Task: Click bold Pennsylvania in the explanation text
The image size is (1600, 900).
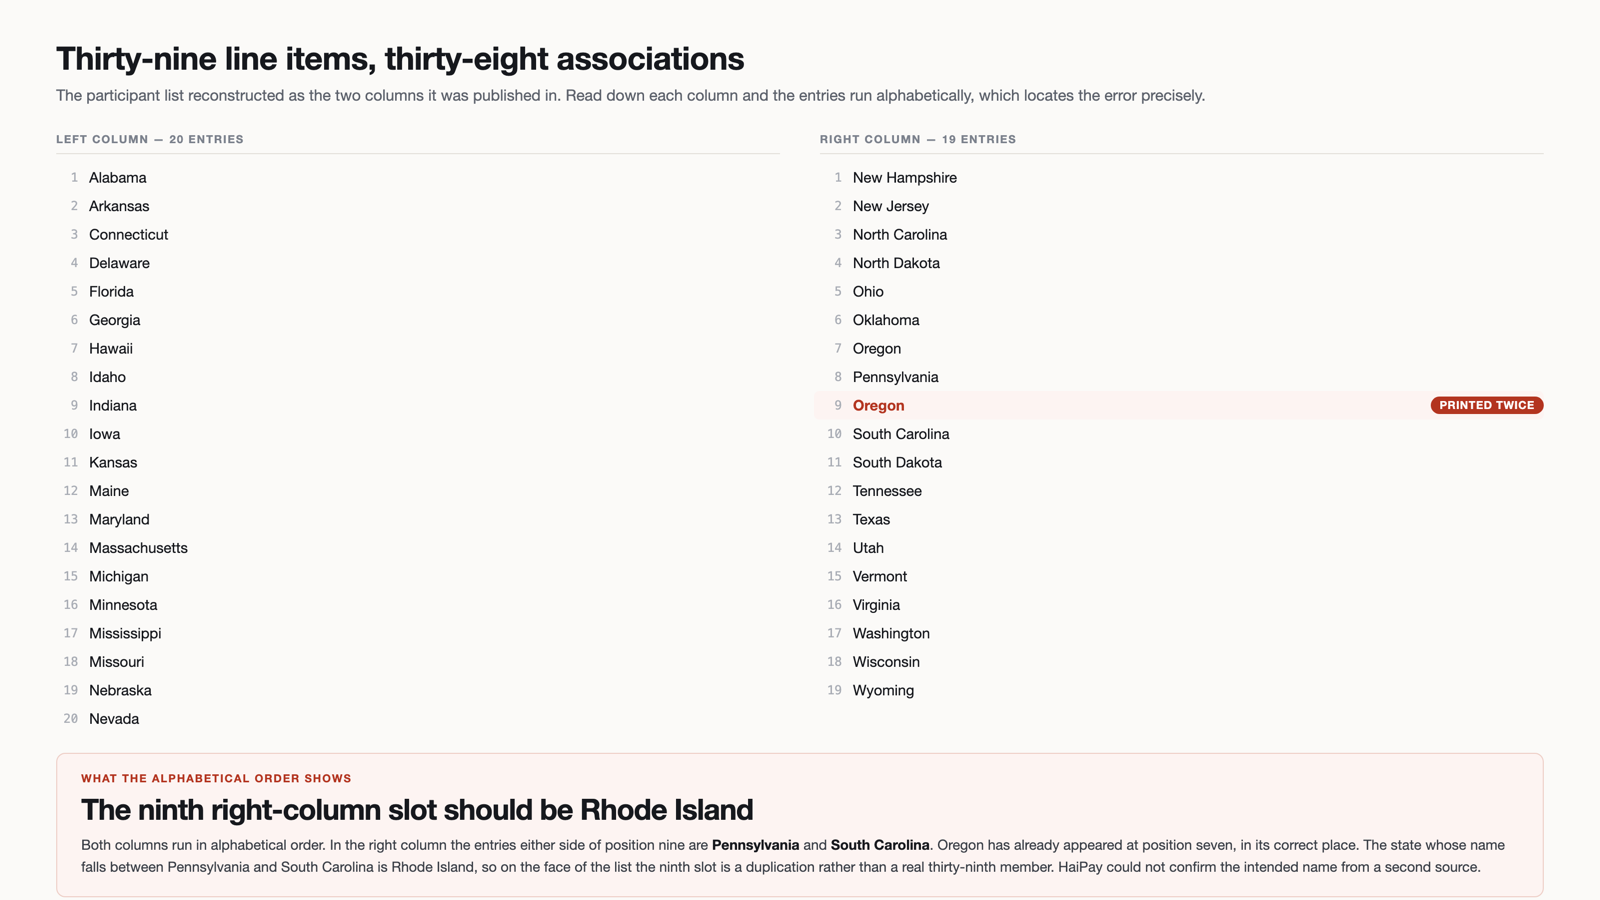Action: click(x=755, y=845)
